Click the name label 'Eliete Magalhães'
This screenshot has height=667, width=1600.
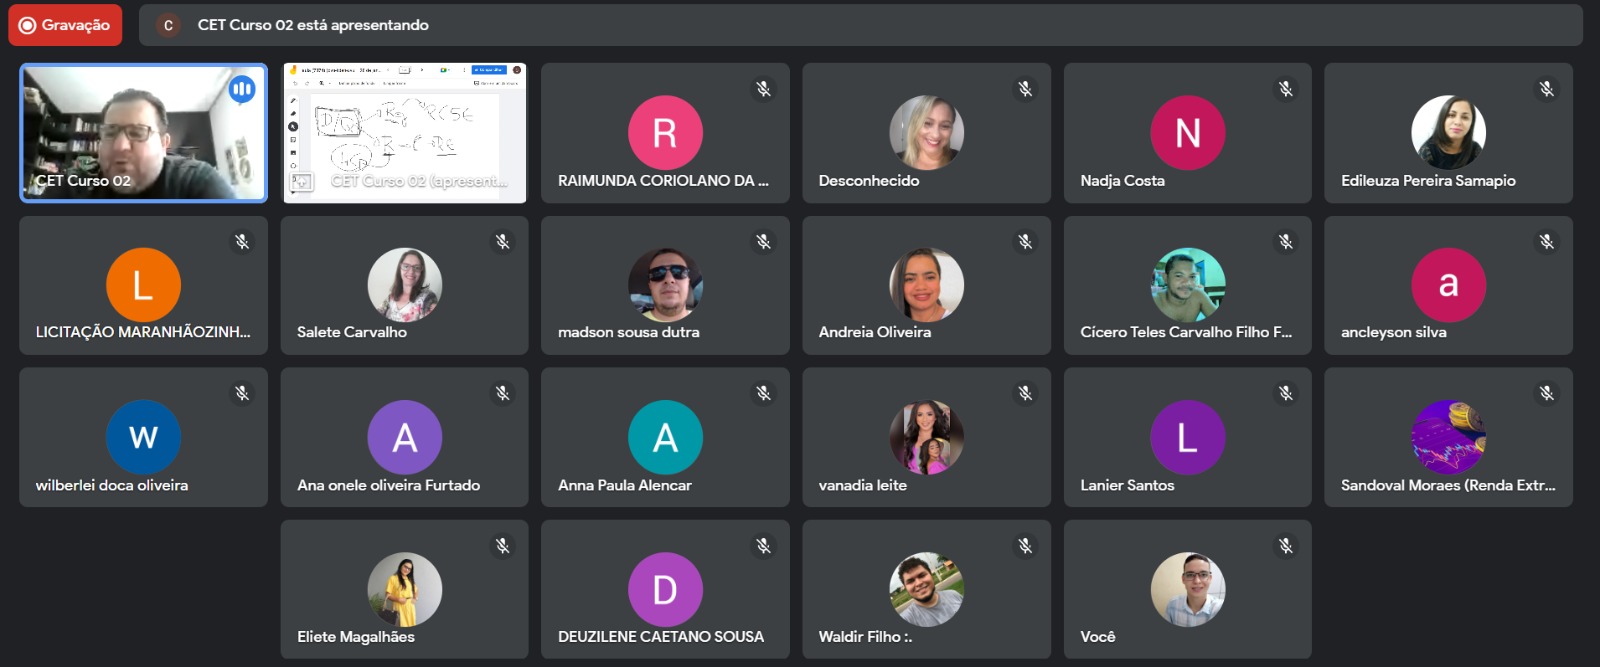(356, 637)
